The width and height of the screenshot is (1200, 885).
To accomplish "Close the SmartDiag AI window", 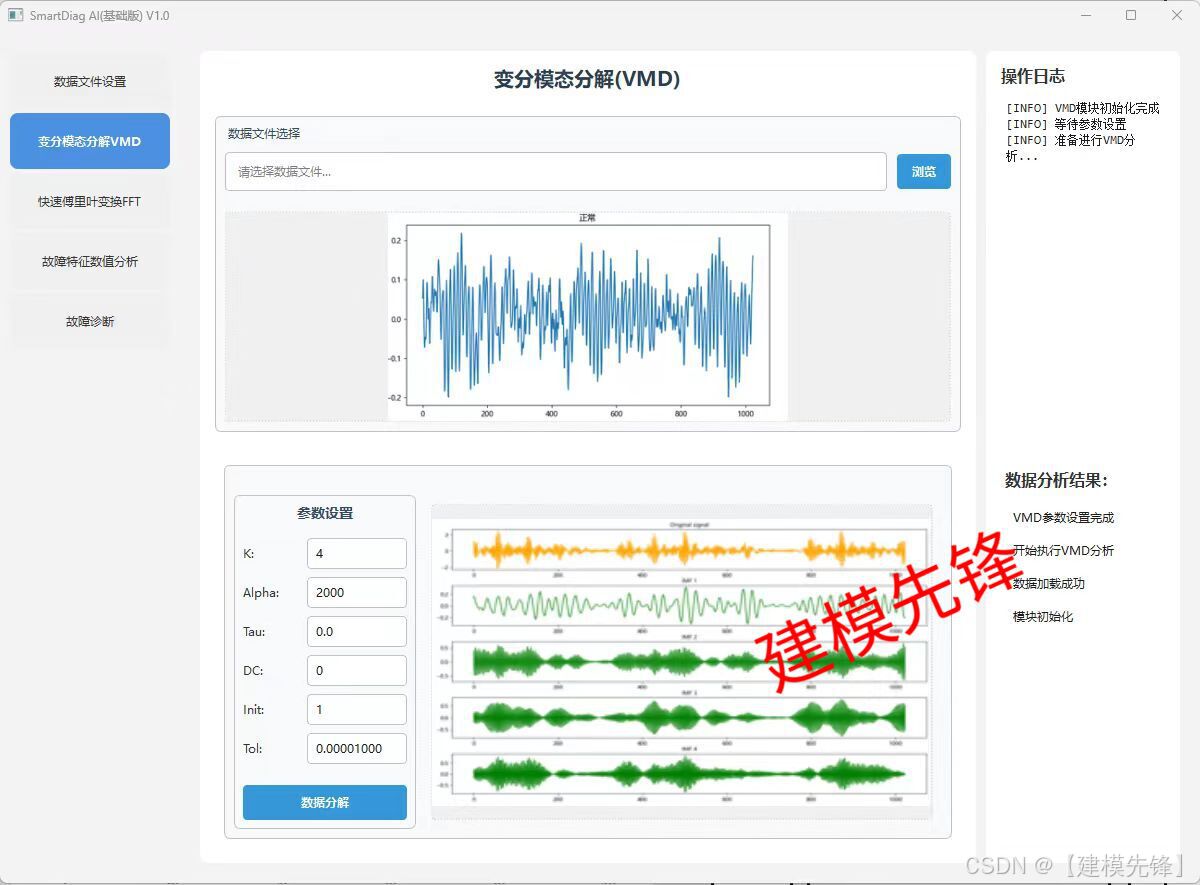I will tap(1177, 15).
